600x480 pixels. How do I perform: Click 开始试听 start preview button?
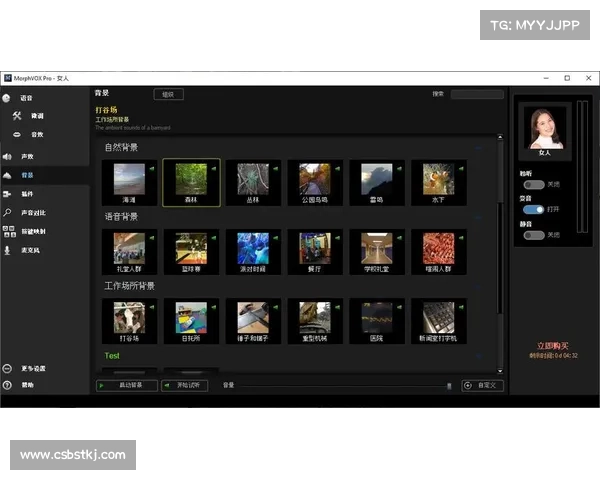point(184,385)
